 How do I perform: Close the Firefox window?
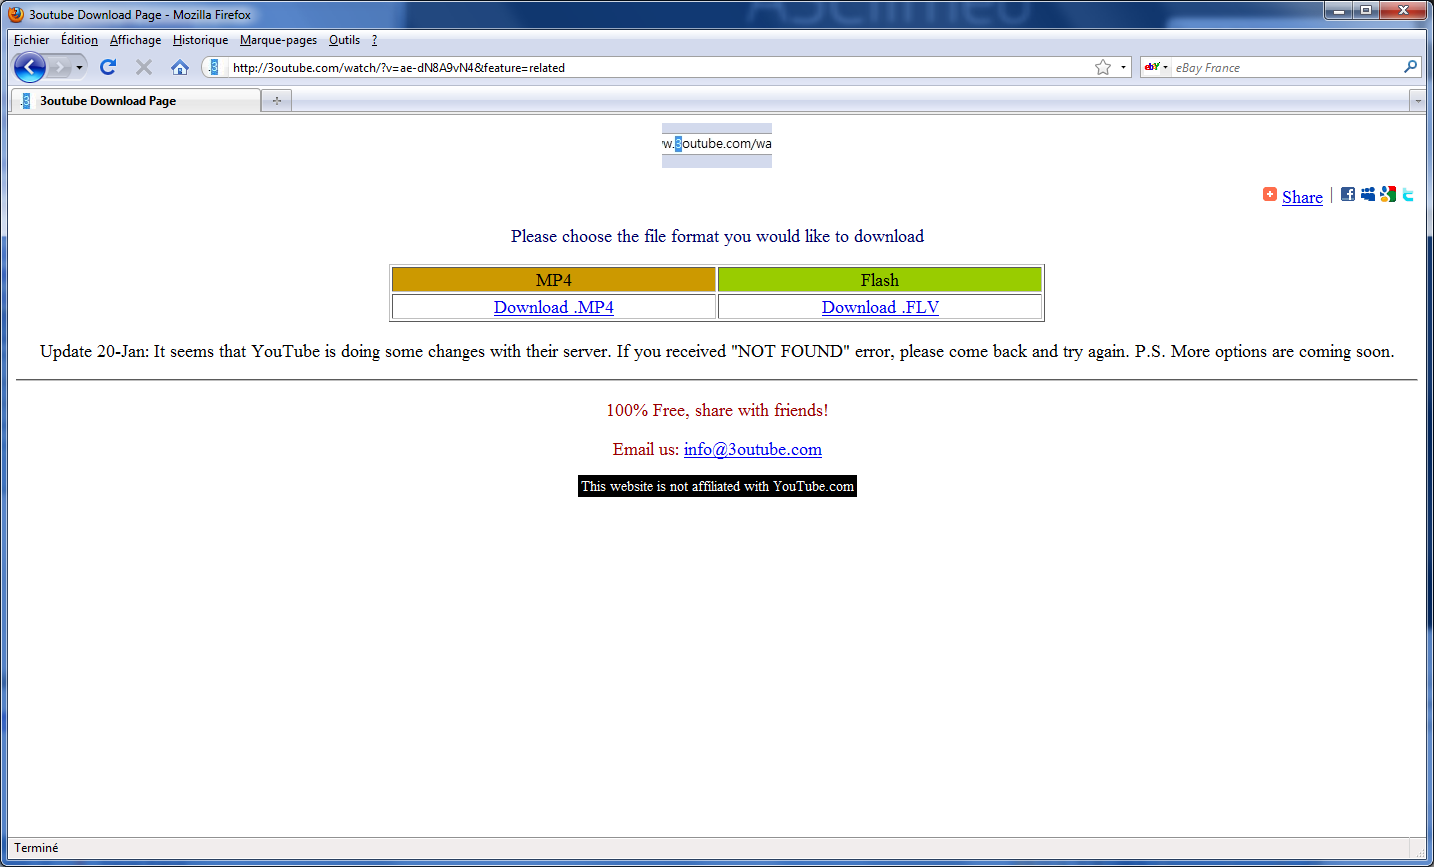1404,10
